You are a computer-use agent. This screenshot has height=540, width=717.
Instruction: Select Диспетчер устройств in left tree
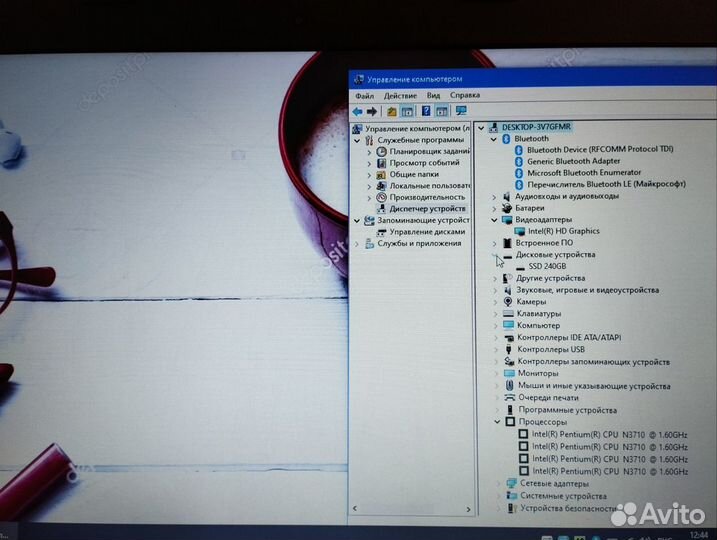(x=427, y=209)
